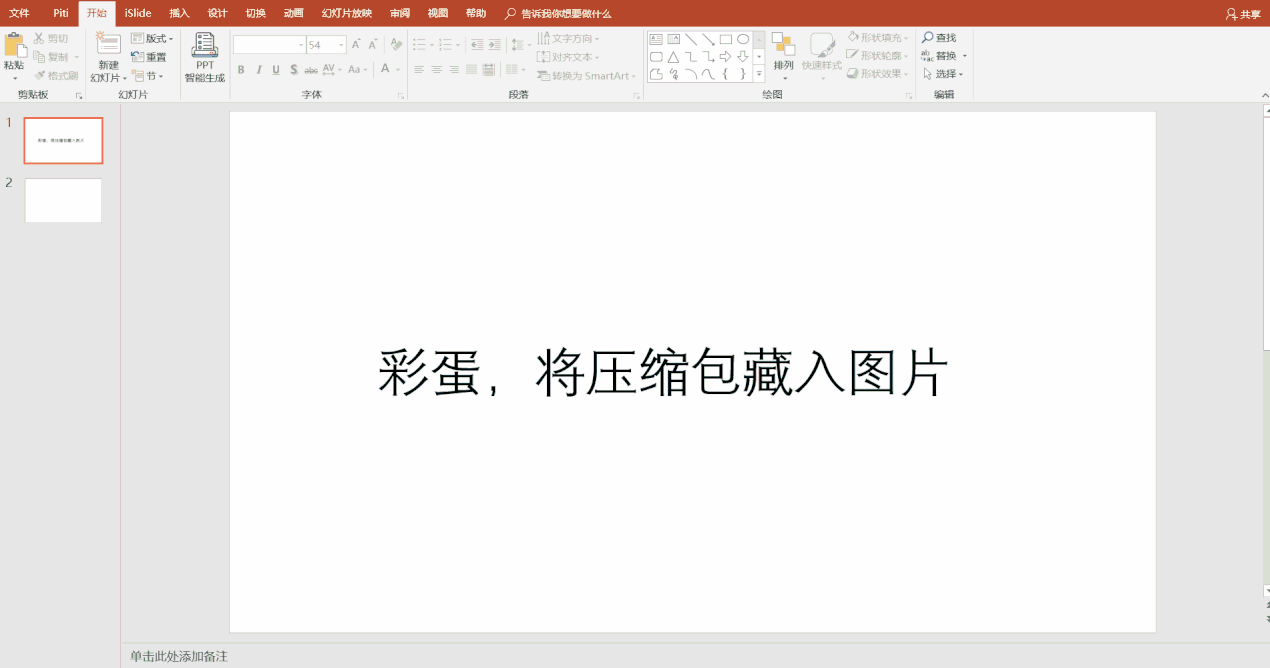The width and height of the screenshot is (1270, 668).
Task: Open the 视图 (View) menu tab
Action: [x=438, y=13]
